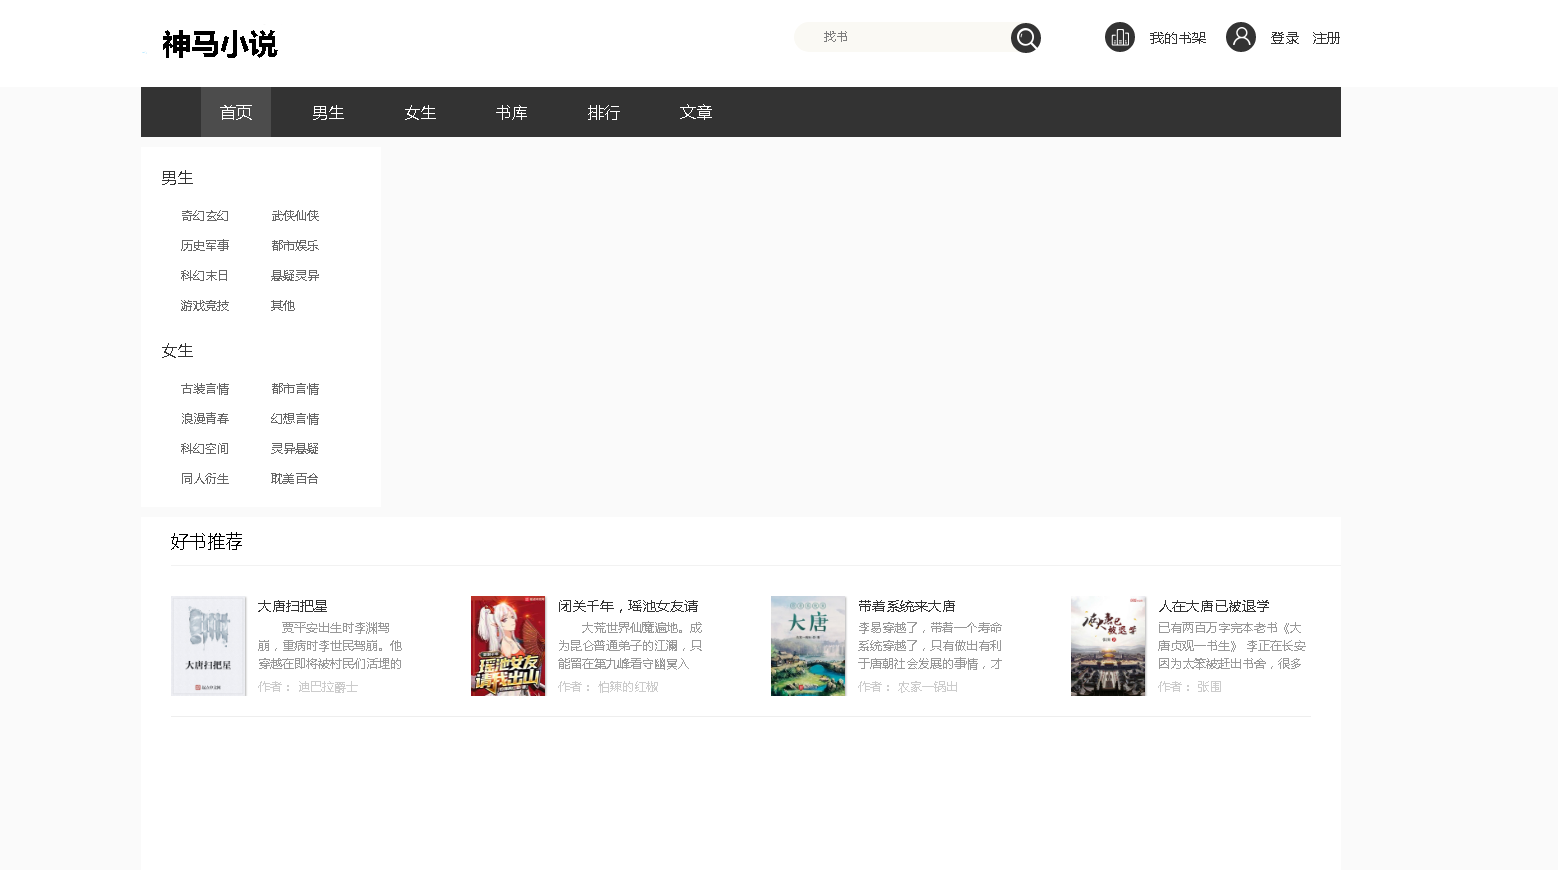Image resolution: width=1558 pixels, height=870 pixels.
Task: Open the 带着系统来大唐 book cover
Action: point(808,646)
